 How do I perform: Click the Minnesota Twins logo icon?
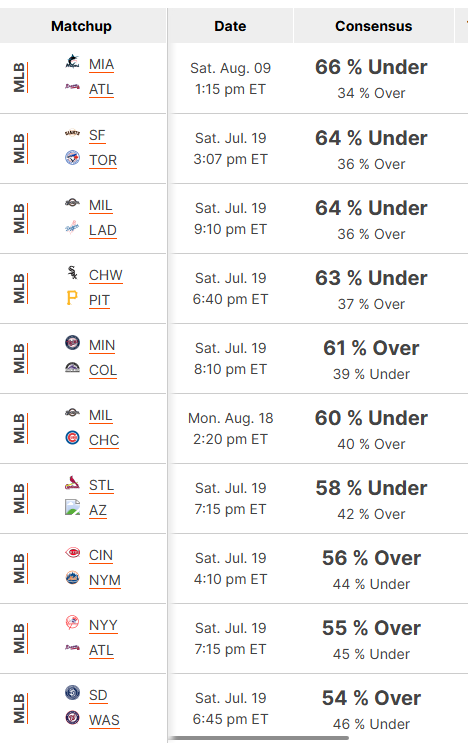(x=73, y=342)
